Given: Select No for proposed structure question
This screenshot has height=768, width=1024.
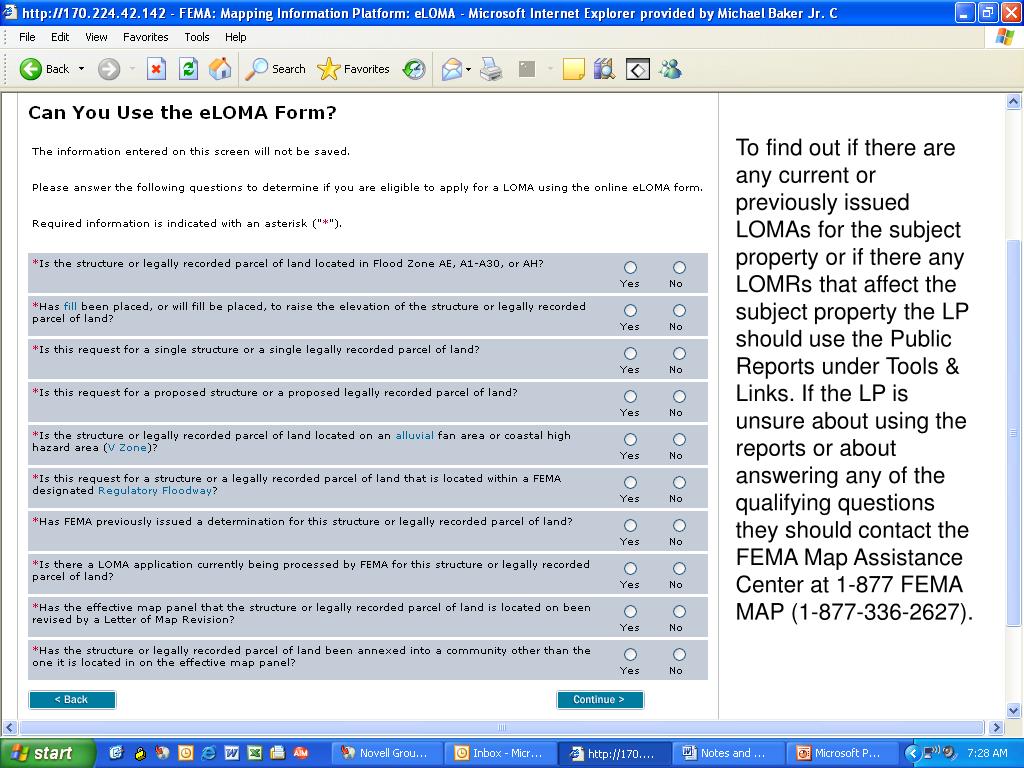Looking at the screenshot, I should (x=679, y=396).
